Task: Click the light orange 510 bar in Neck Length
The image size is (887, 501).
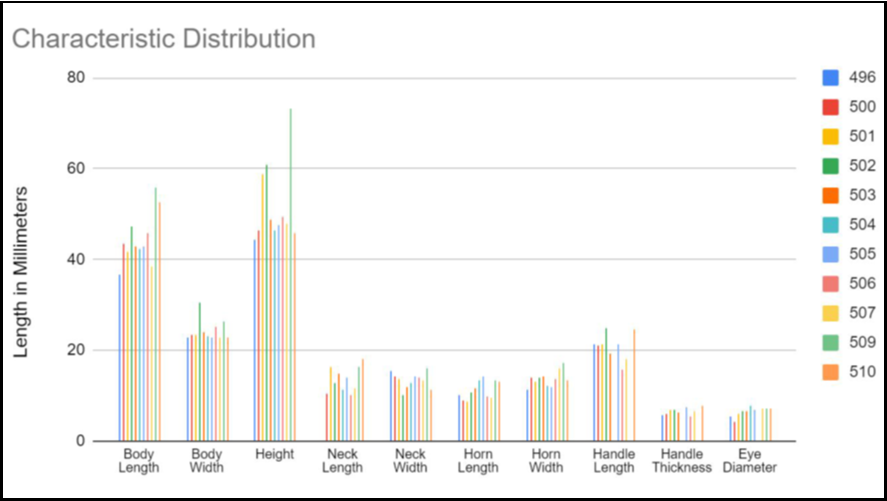Action: tap(363, 400)
